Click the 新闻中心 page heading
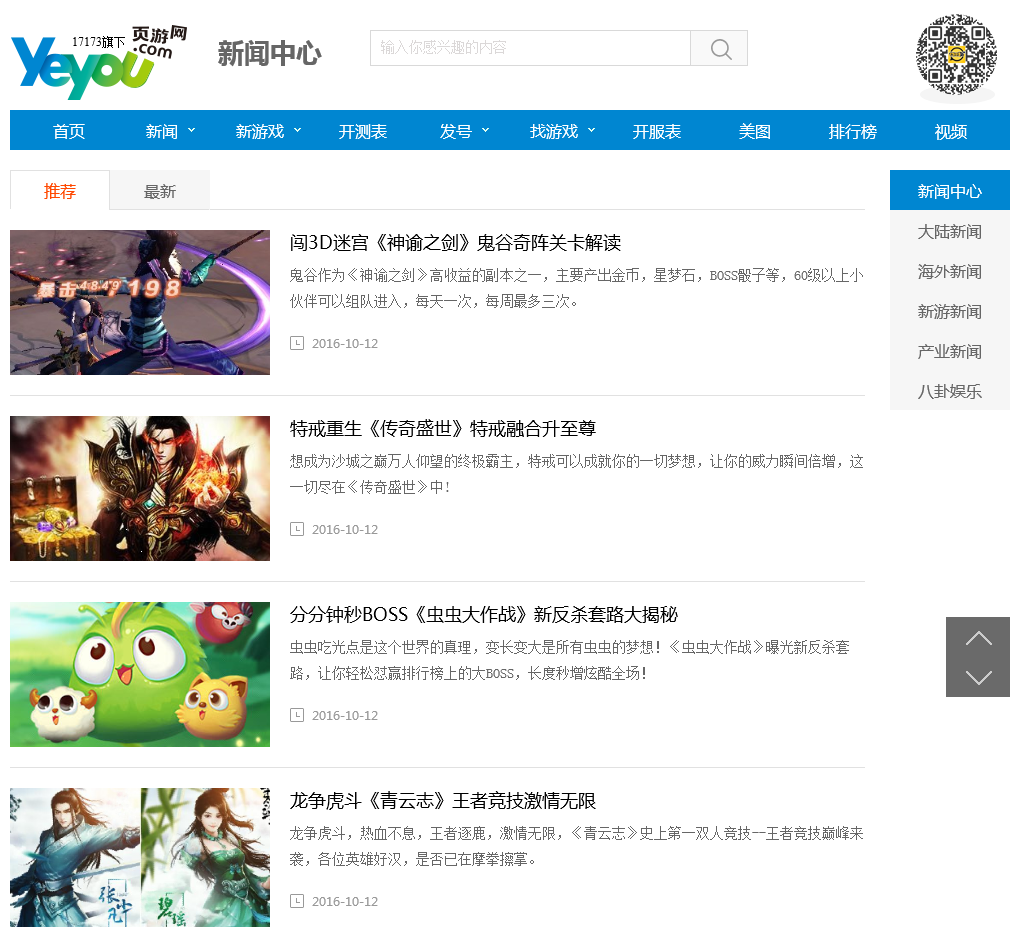1020x927 pixels. (x=269, y=53)
